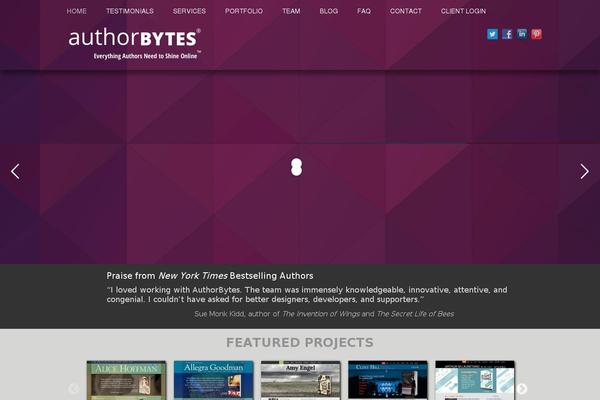This screenshot has height=400, width=600.
Task: Open the Portfolio menu item
Action: [x=244, y=11]
